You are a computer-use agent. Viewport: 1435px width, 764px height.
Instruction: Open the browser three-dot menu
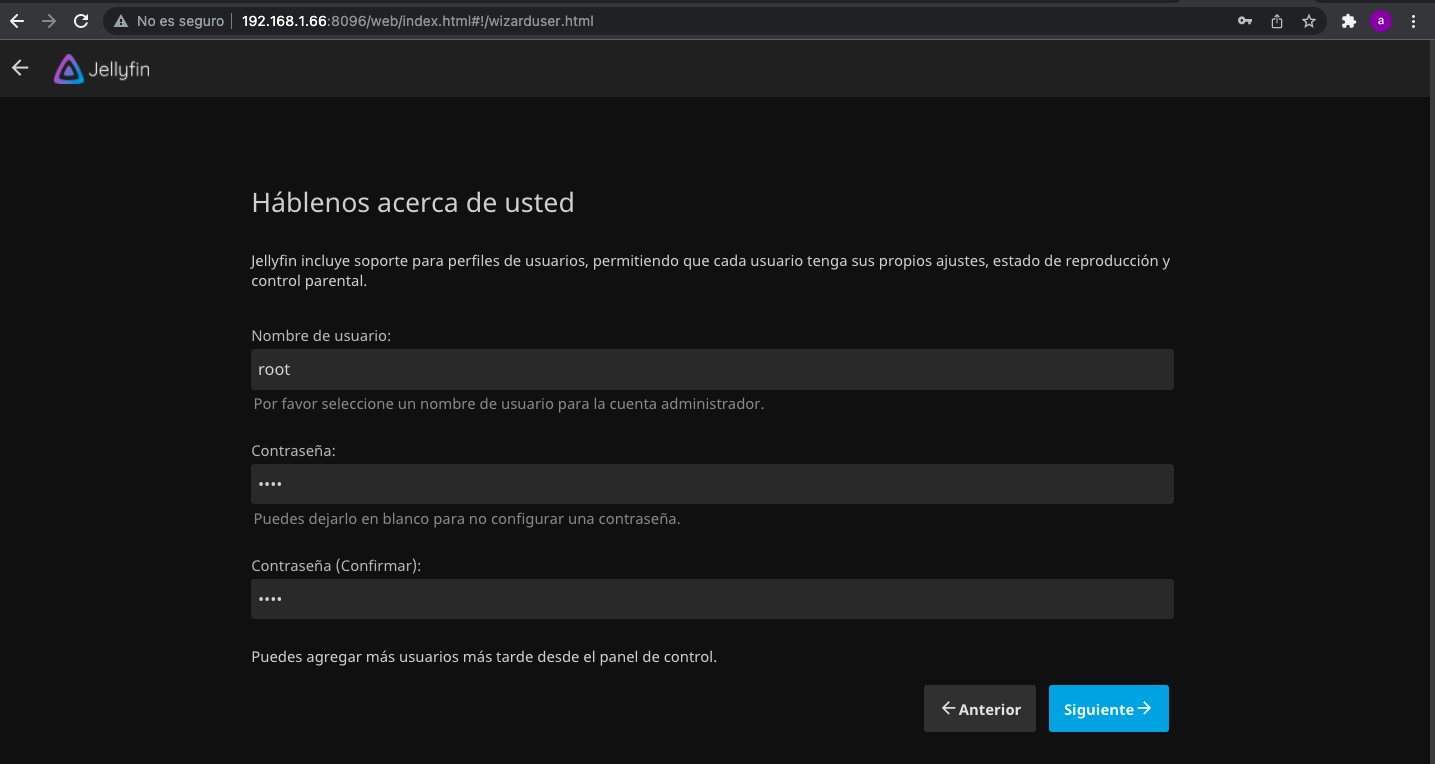tap(1413, 20)
